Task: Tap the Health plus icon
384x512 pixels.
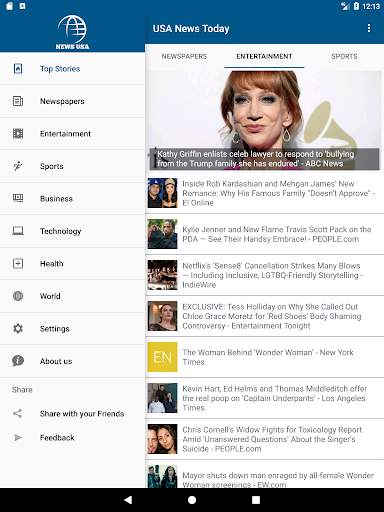Action: point(18,263)
